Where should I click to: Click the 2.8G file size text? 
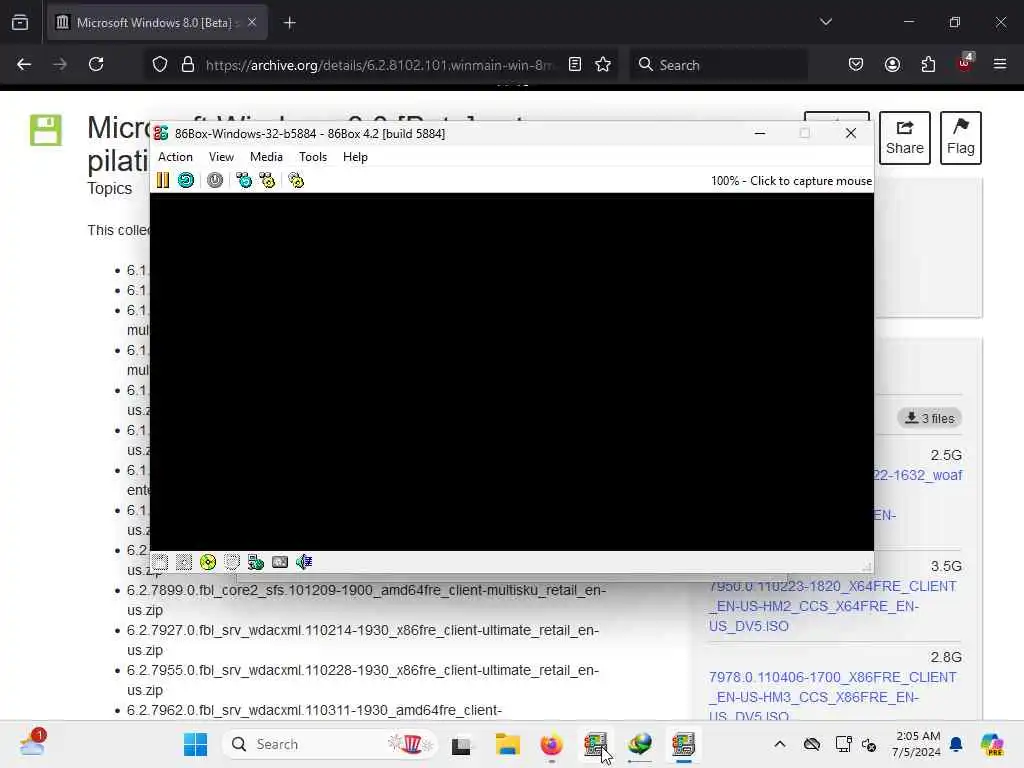(x=946, y=657)
